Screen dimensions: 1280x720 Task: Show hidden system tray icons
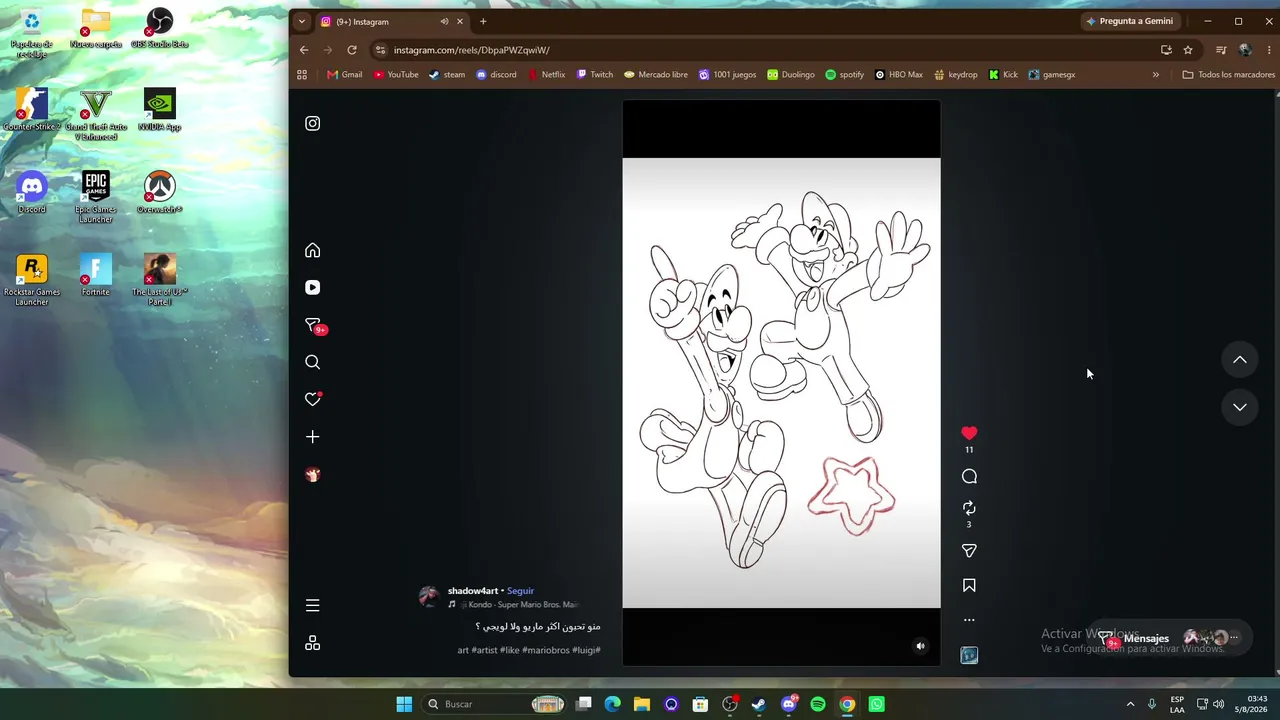tap(1131, 704)
